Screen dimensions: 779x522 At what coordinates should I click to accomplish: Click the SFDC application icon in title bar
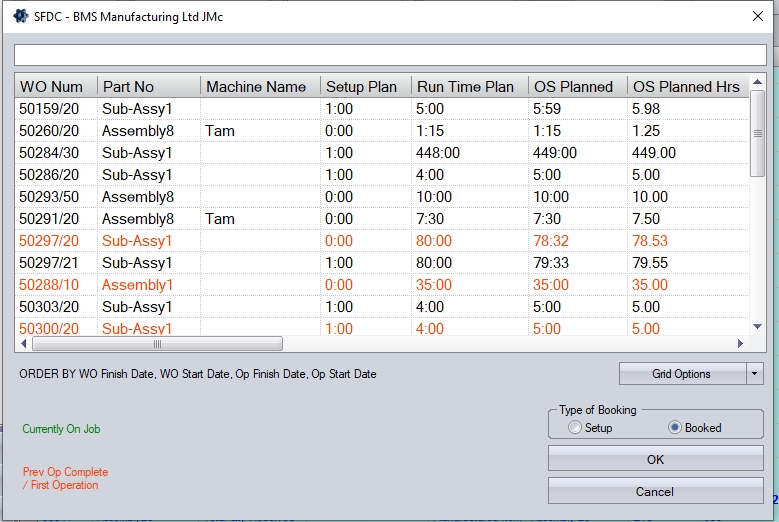(20, 16)
